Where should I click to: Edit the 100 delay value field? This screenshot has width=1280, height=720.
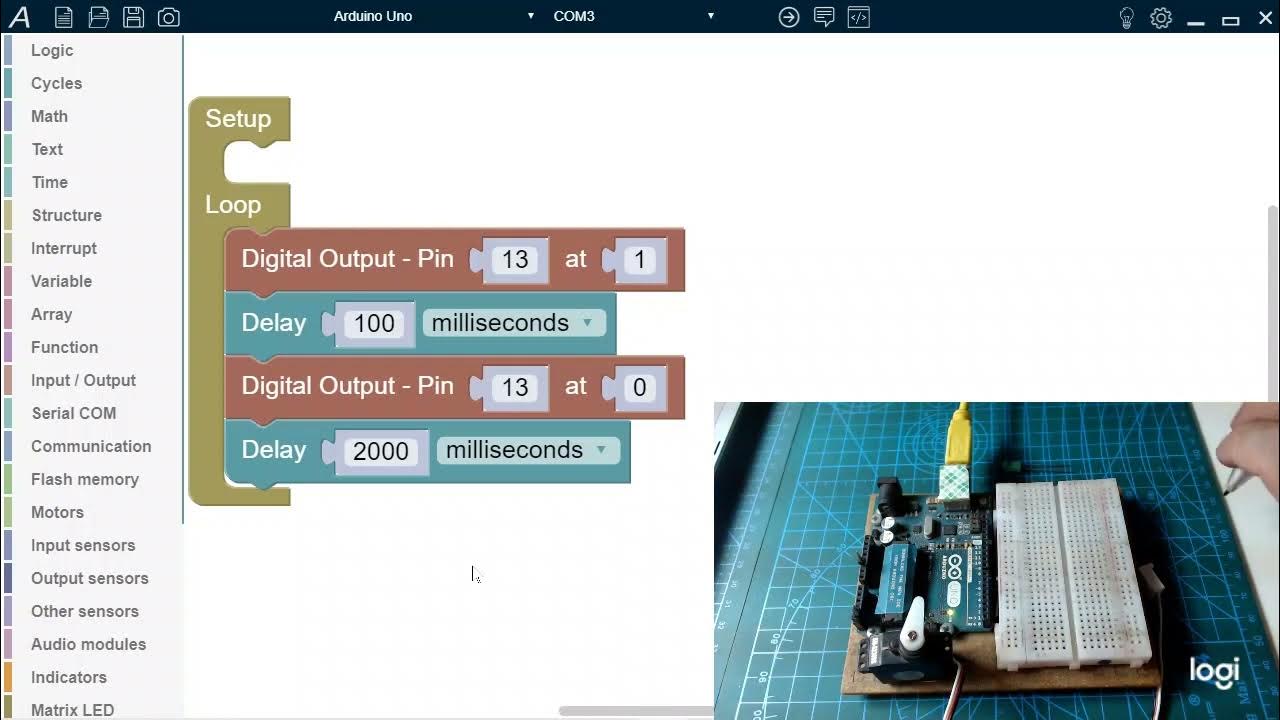374,323
